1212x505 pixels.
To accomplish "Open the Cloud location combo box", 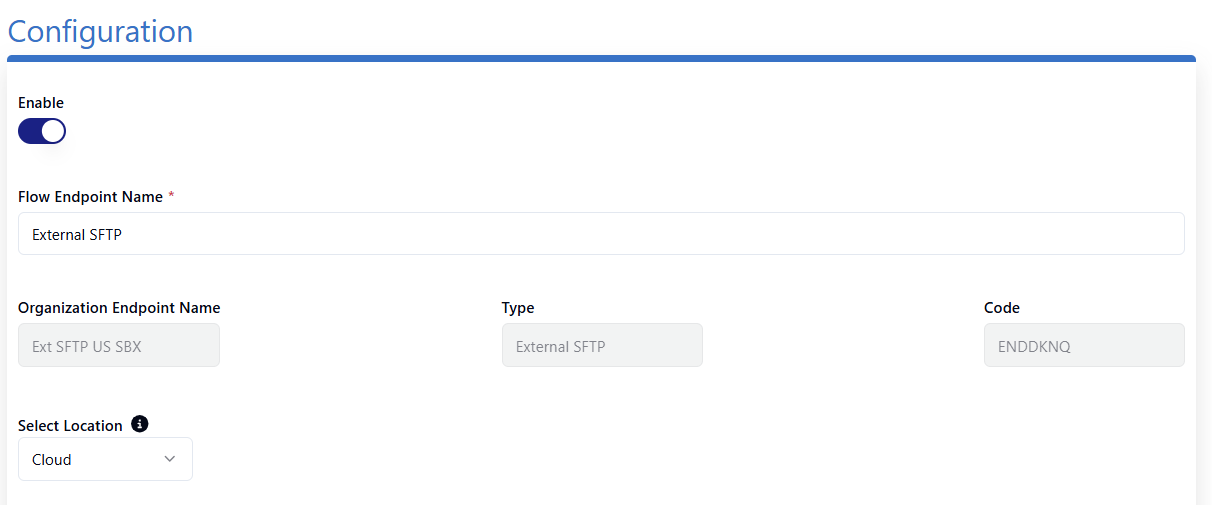I will (105, 459).
